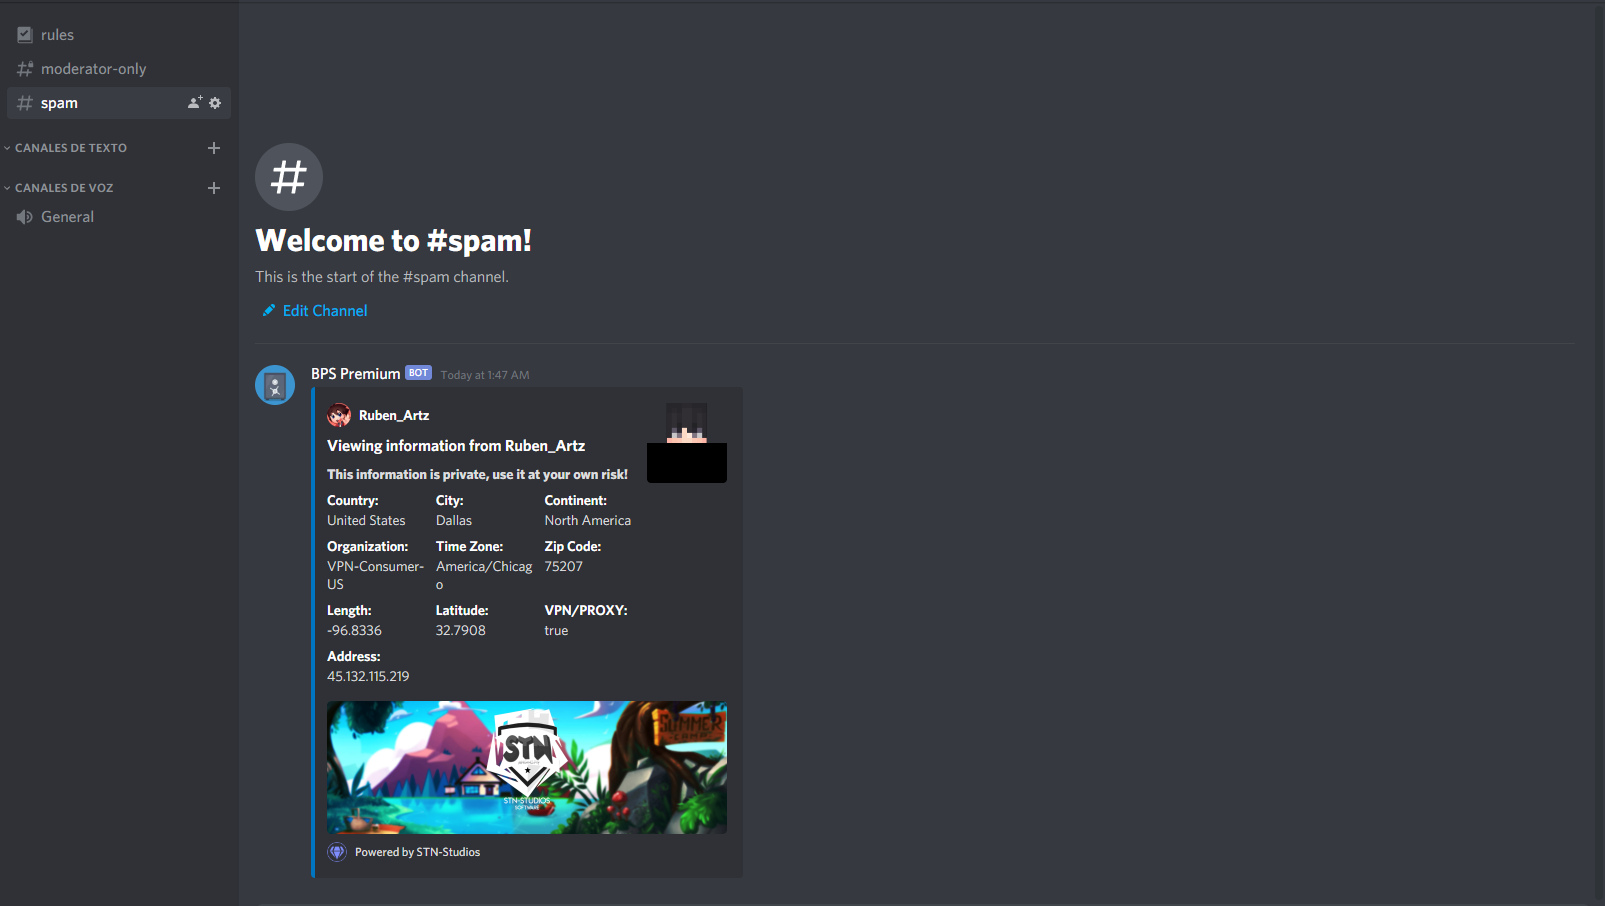
Task: Click the footer icon beside Powered by STN-Studios
Action: (337, 852)
